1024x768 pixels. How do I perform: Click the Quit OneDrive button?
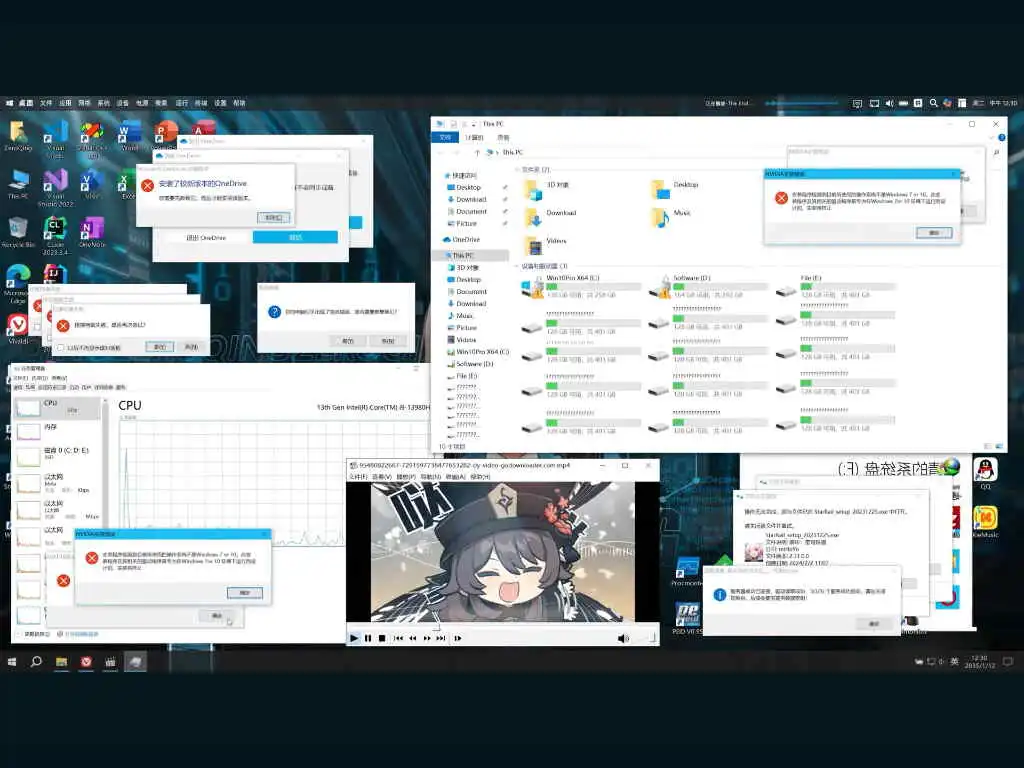[206, 238]
